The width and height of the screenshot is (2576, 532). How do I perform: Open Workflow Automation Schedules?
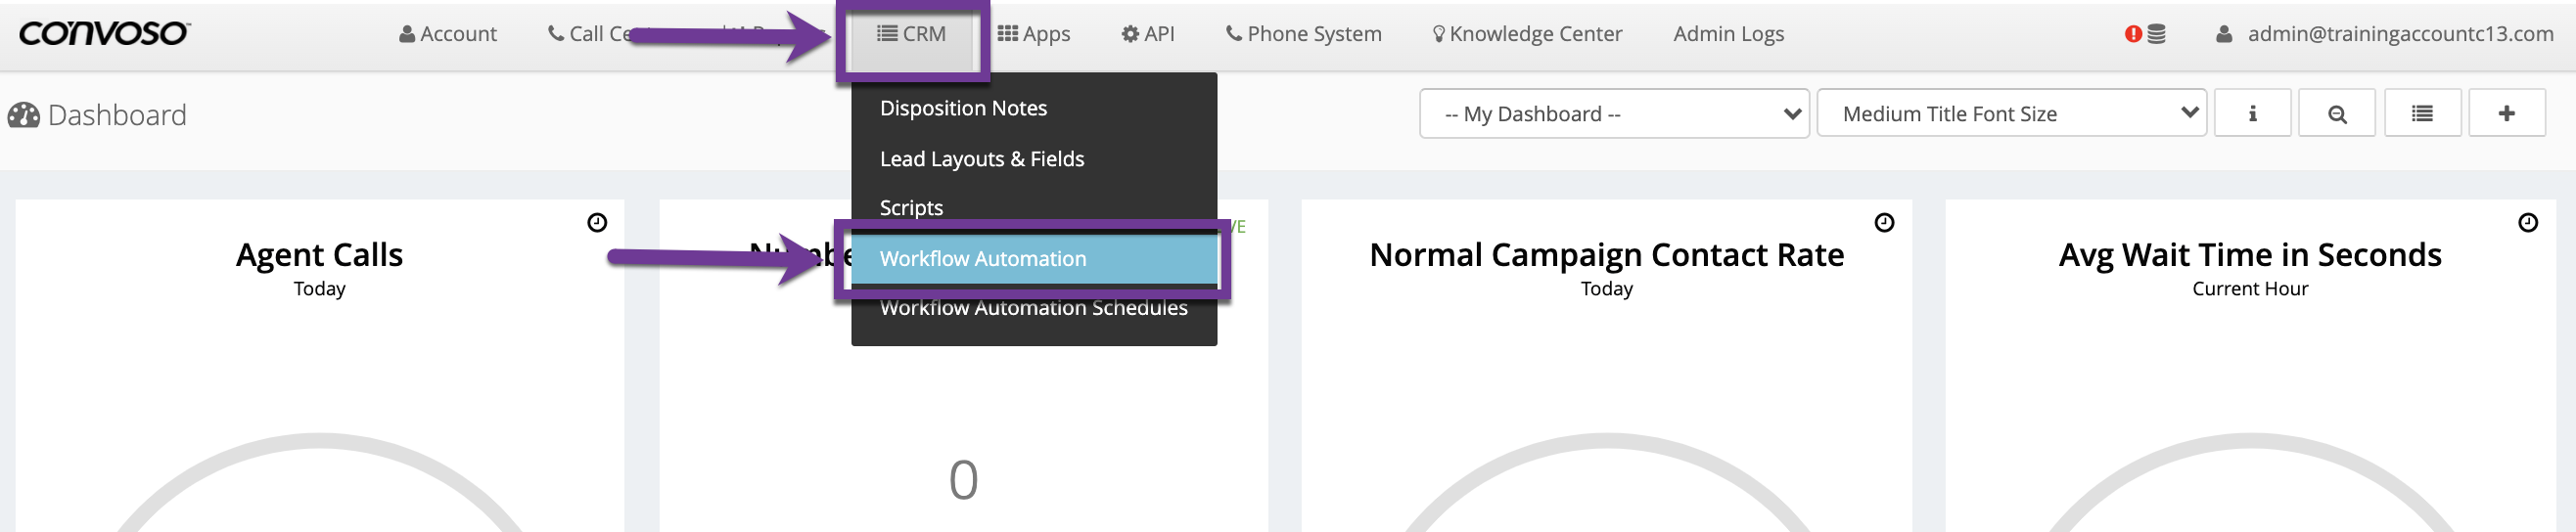(1033, 308)
